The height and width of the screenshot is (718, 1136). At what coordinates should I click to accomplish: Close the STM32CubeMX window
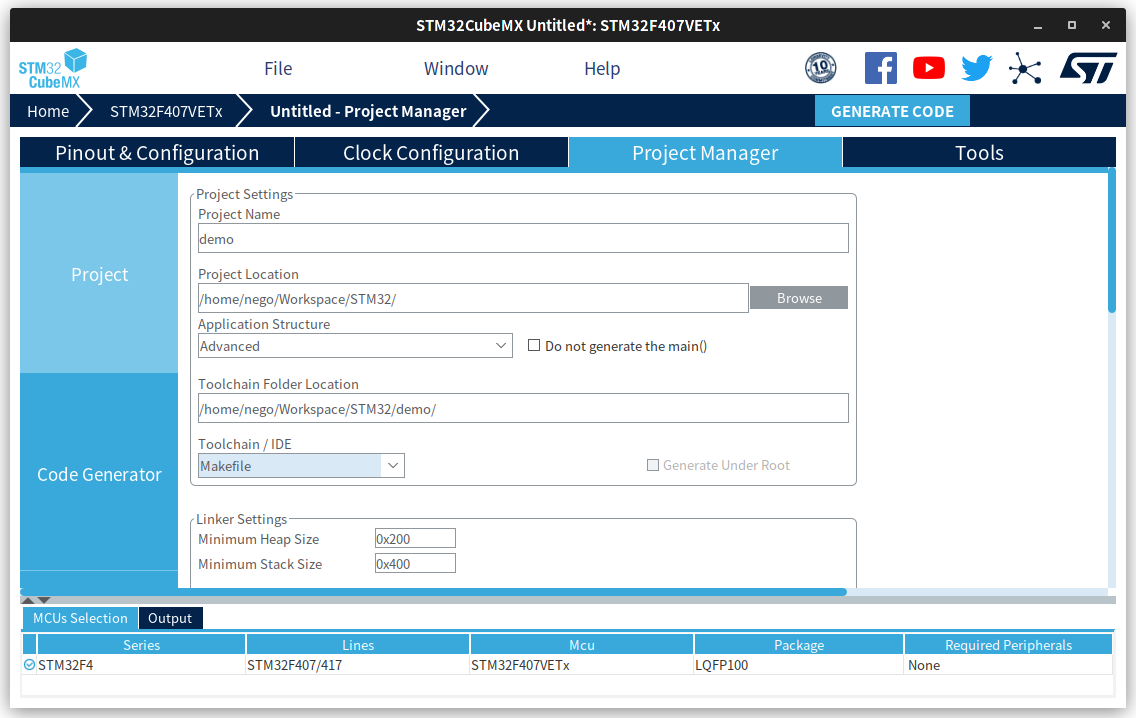1106,25
